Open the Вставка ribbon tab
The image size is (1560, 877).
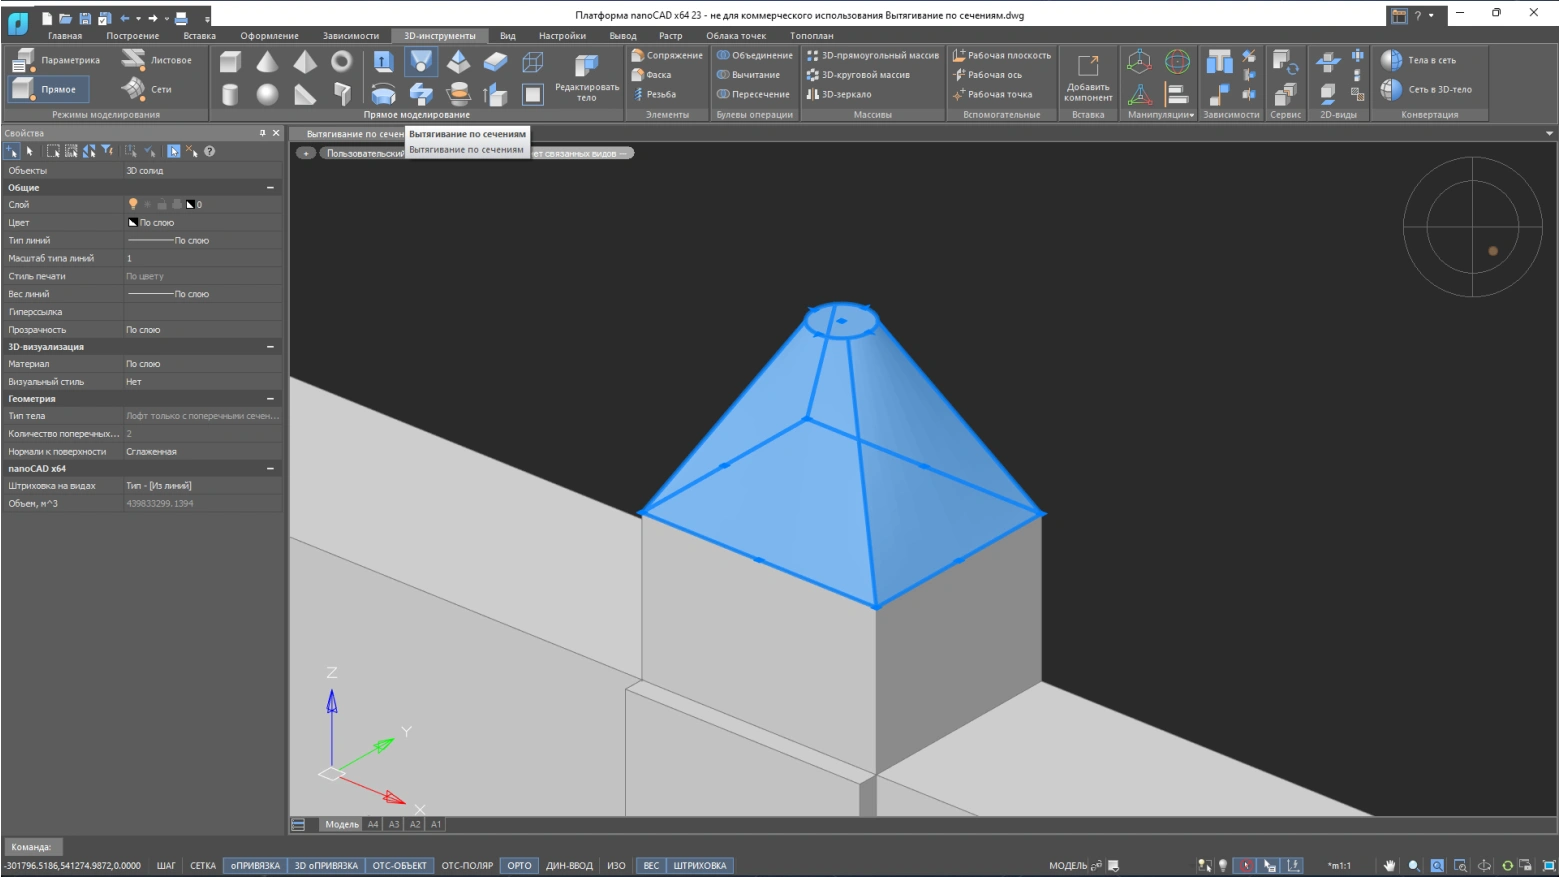[199, 36]
